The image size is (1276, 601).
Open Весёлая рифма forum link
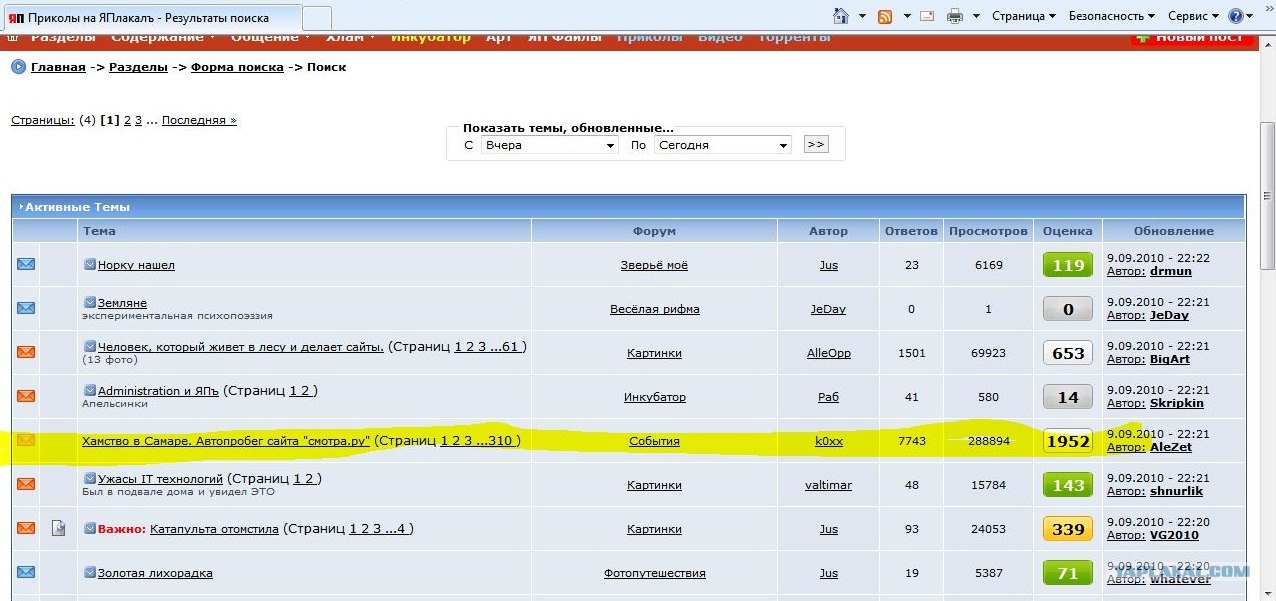[x=654, y=309]
